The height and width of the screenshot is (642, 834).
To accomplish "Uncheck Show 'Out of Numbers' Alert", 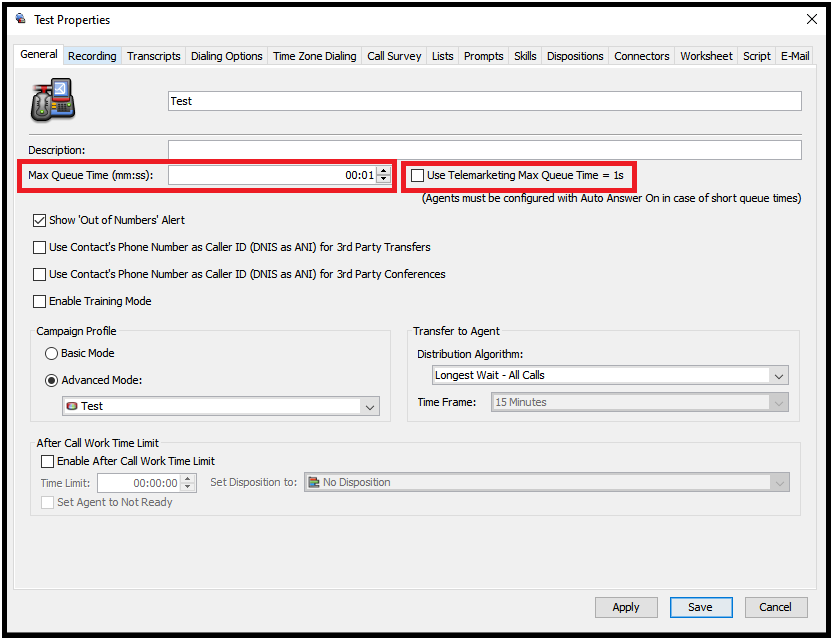I will [39, 220].
